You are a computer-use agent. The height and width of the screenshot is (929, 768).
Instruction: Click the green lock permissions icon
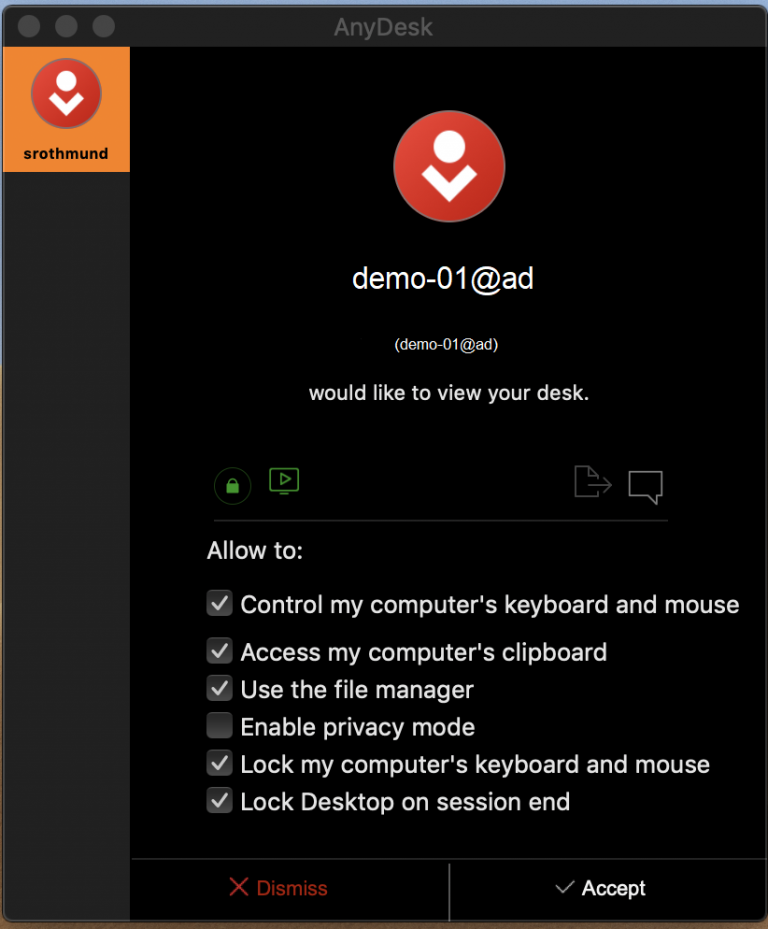click(232, 485)
